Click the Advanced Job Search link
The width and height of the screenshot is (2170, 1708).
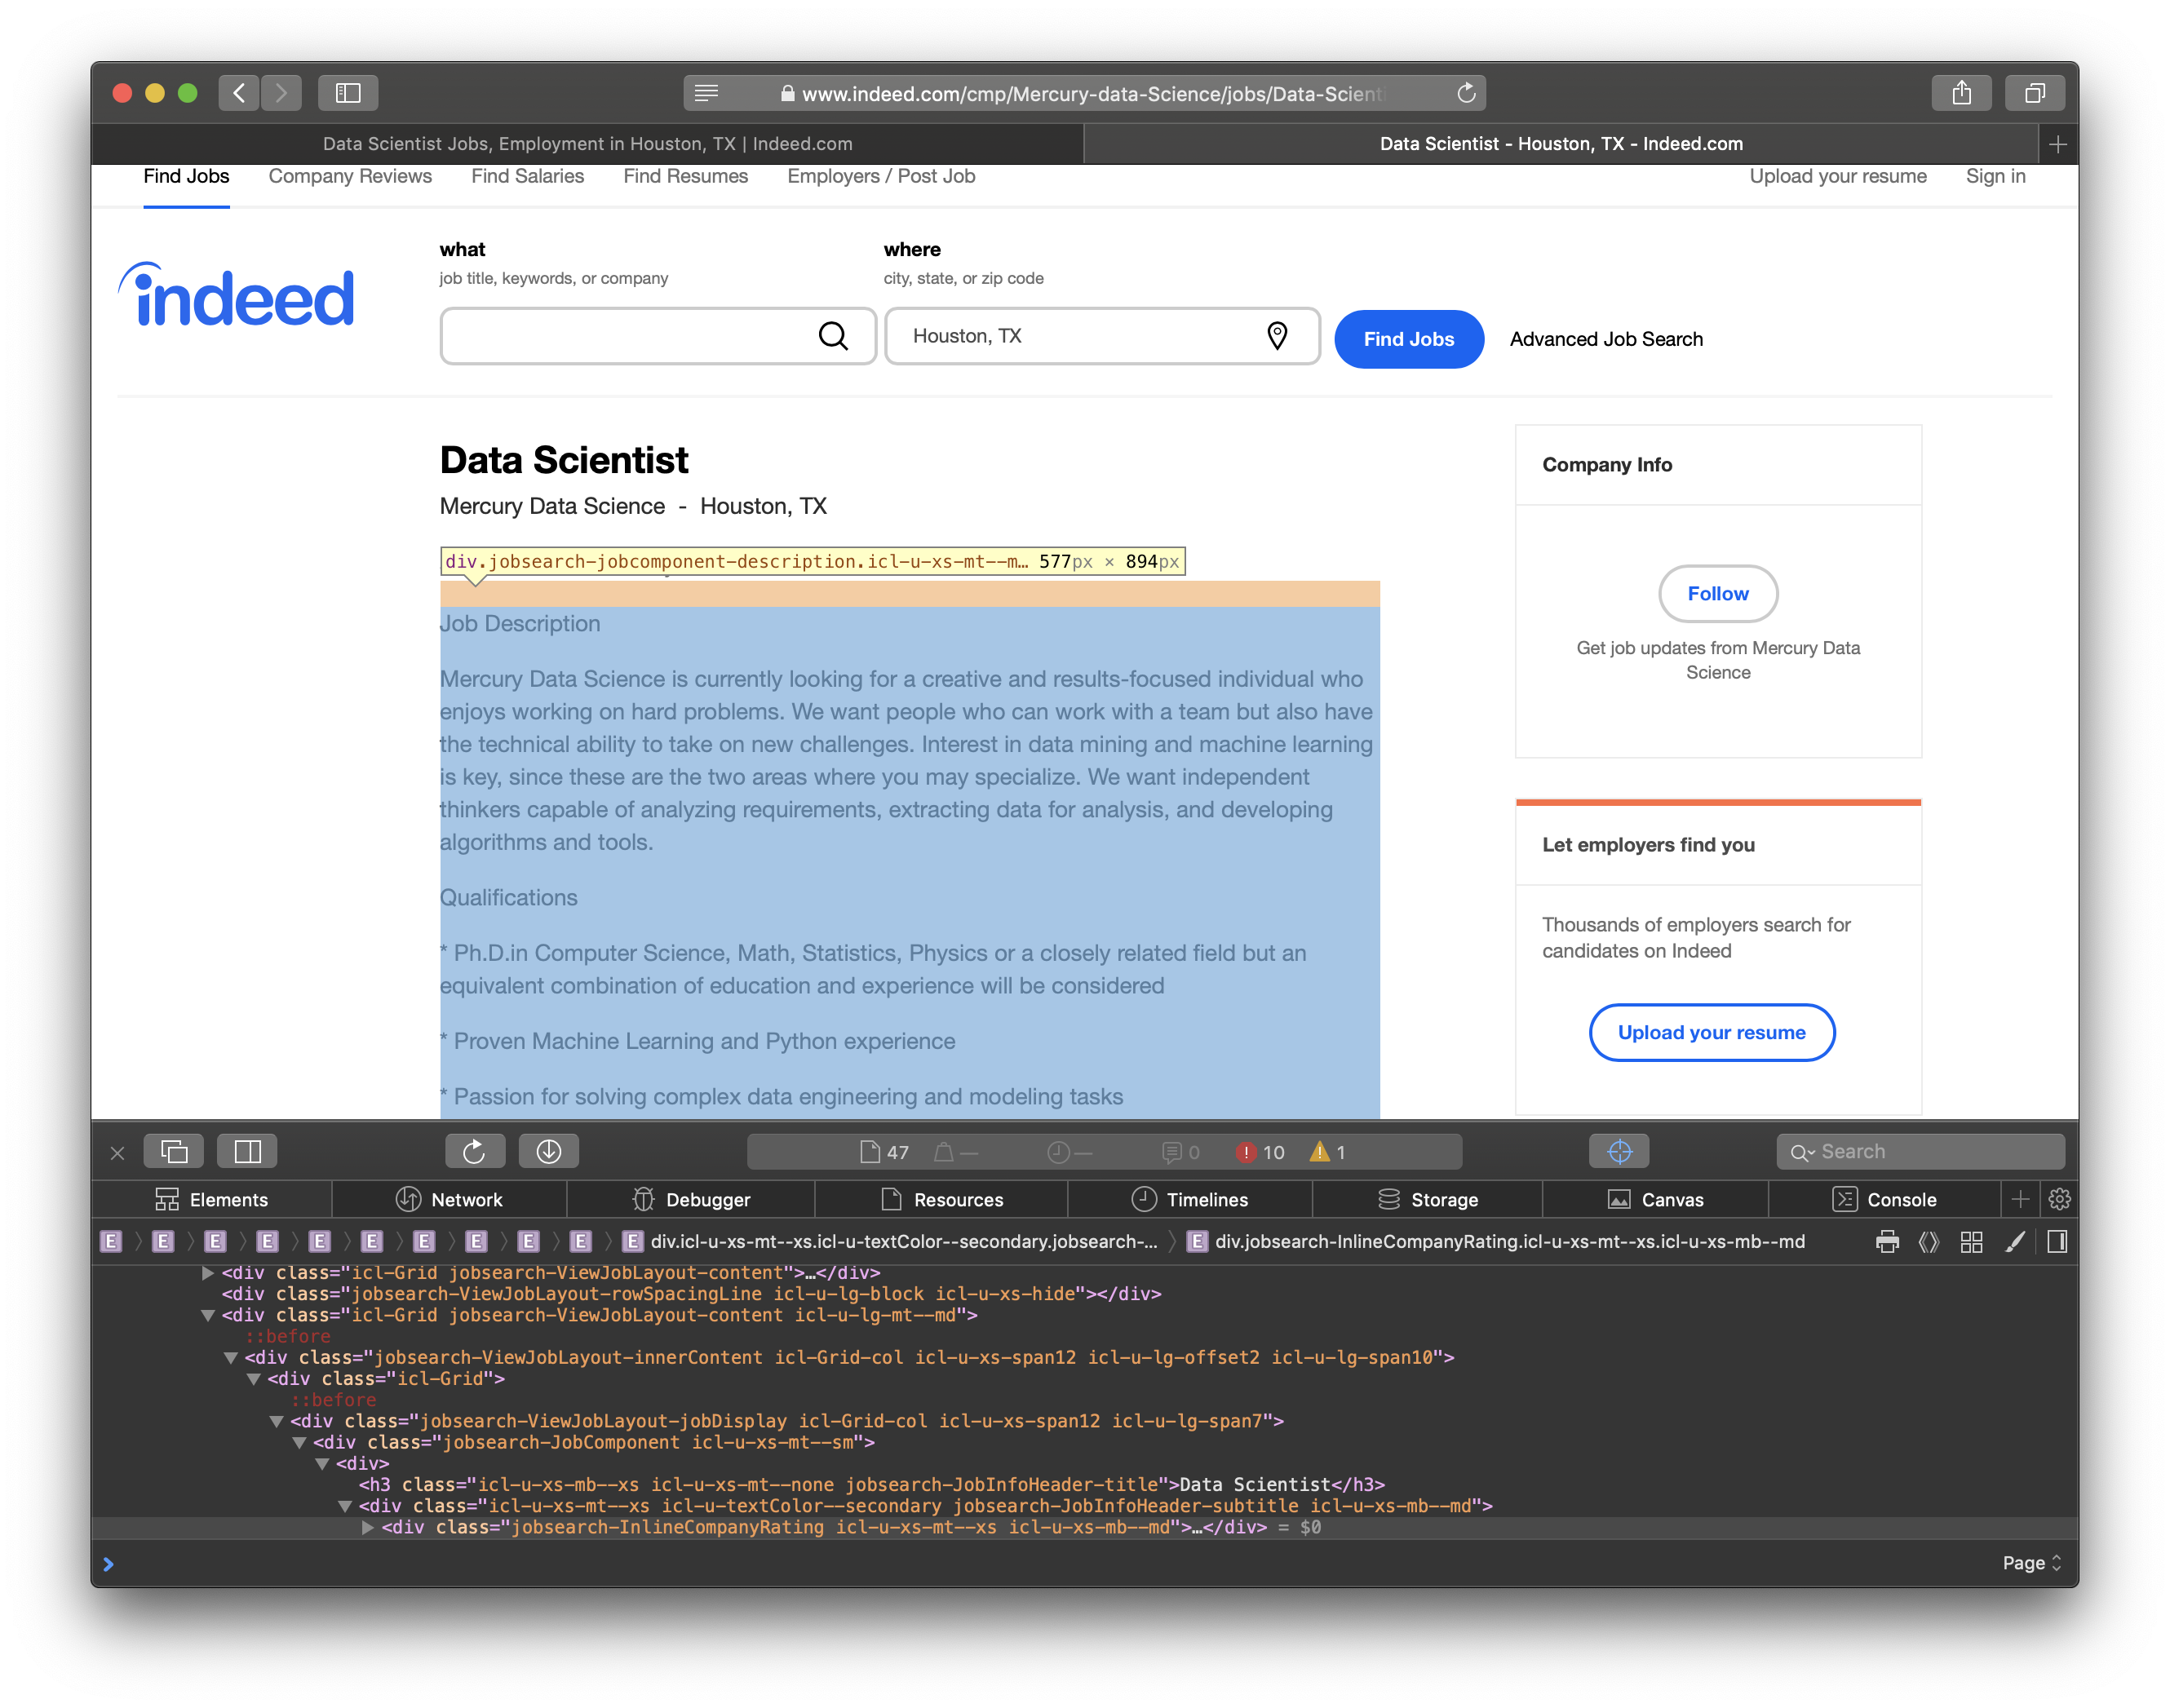(1605, 339)
